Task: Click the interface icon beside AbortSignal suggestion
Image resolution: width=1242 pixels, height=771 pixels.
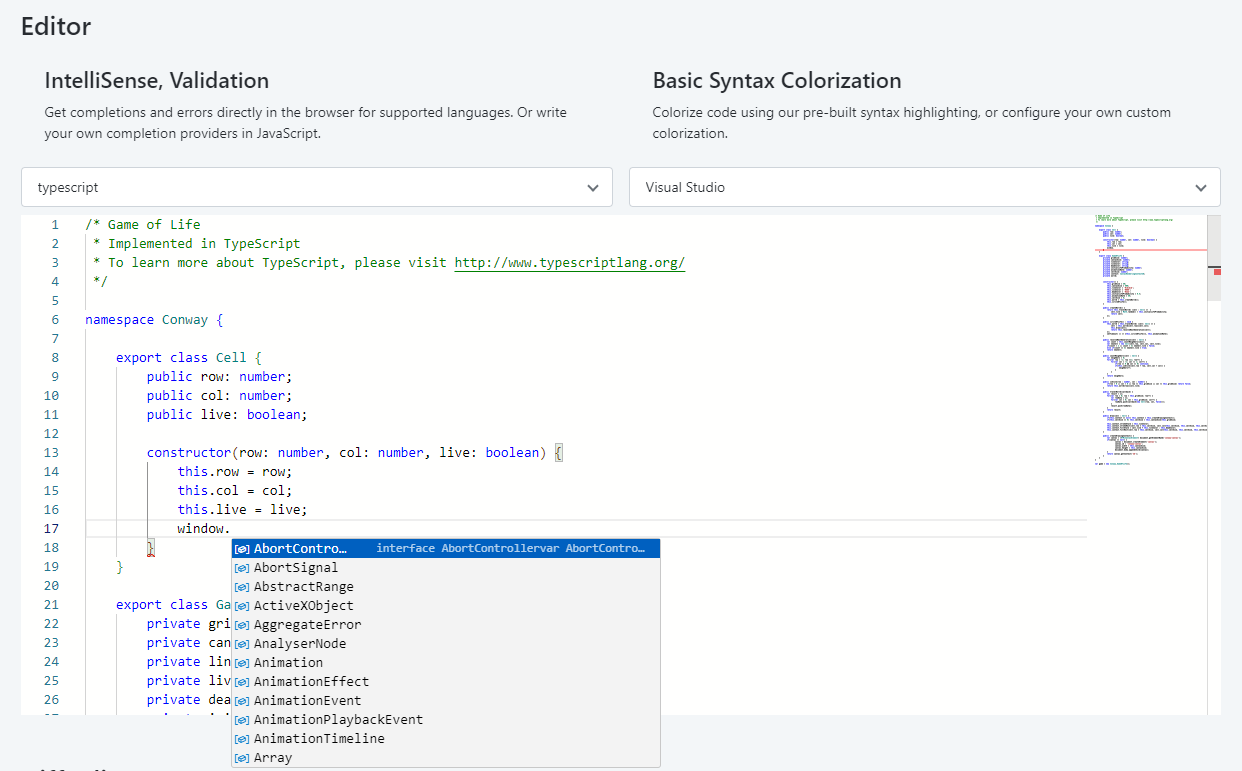Action: [242, 568]
